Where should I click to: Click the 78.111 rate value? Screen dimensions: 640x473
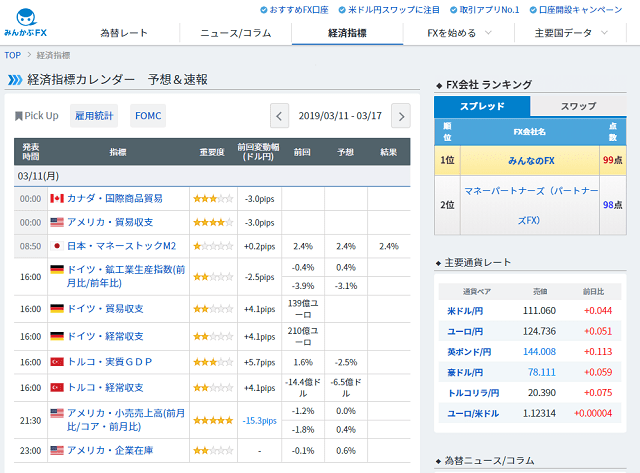[542, 372]
